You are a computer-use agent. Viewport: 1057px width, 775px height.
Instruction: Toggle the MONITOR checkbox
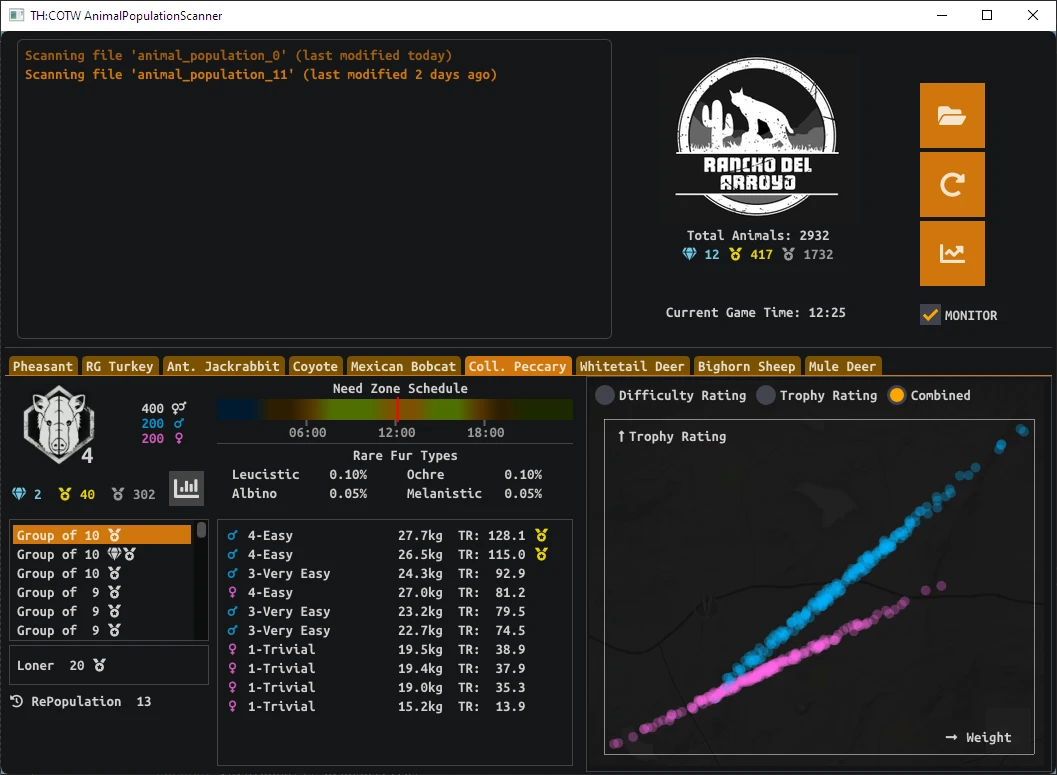click(x=930, y=315)
